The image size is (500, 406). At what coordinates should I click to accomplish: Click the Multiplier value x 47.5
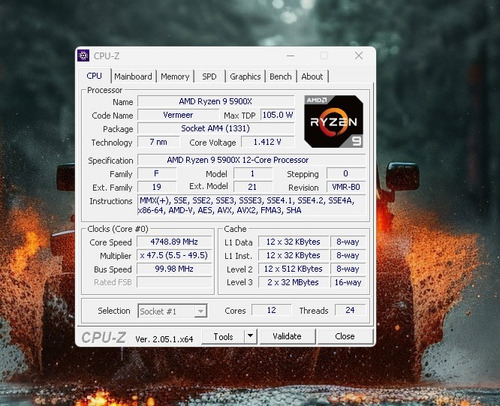[x=174, y=255]
